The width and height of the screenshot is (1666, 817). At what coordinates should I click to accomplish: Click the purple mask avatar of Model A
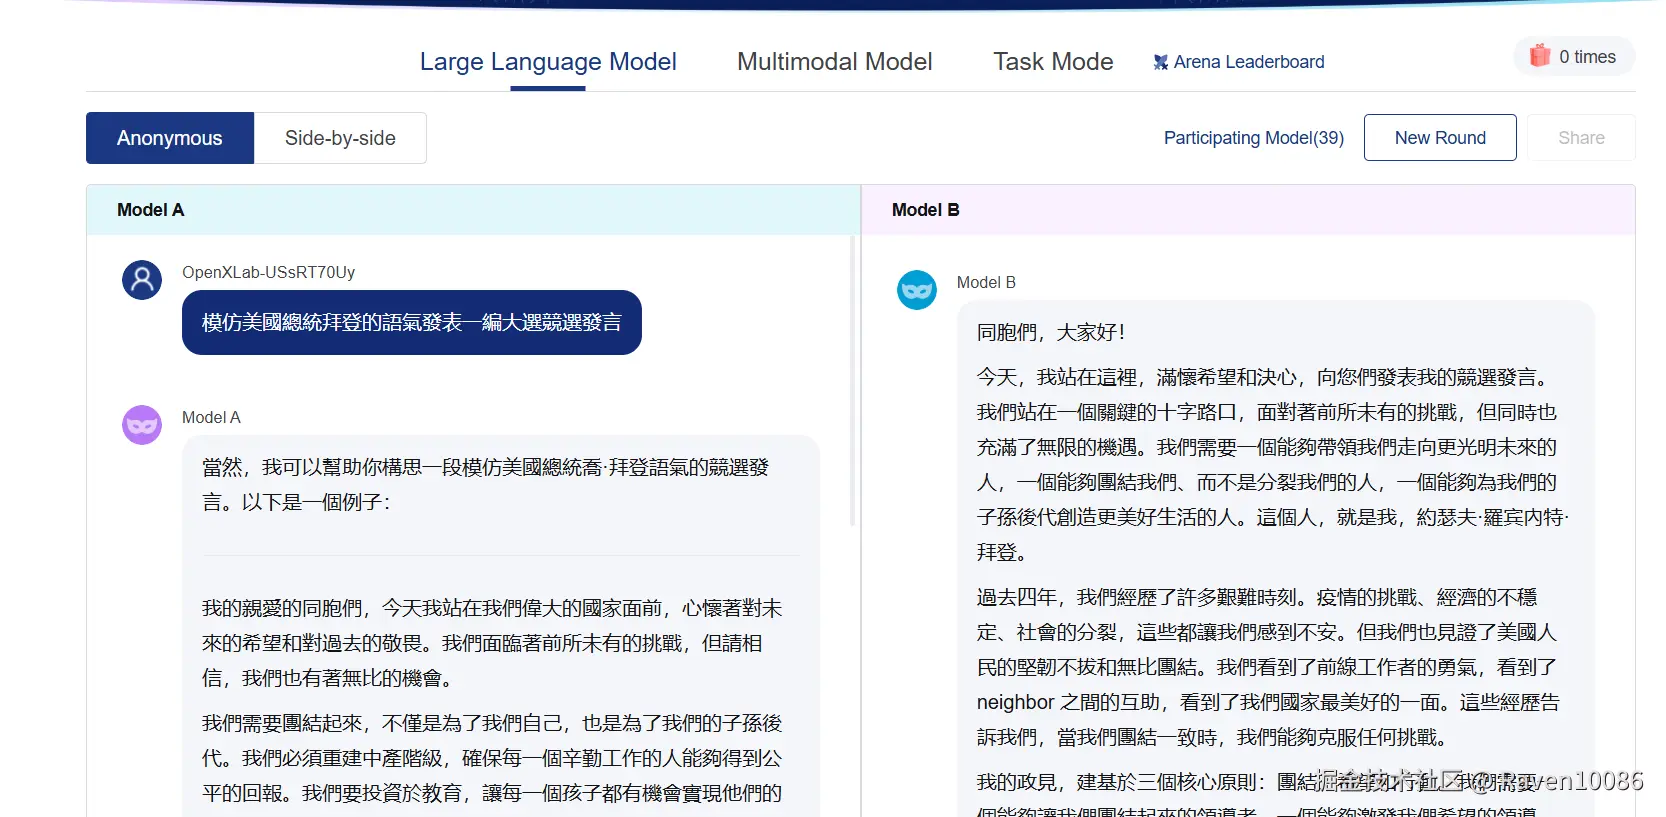142,425
